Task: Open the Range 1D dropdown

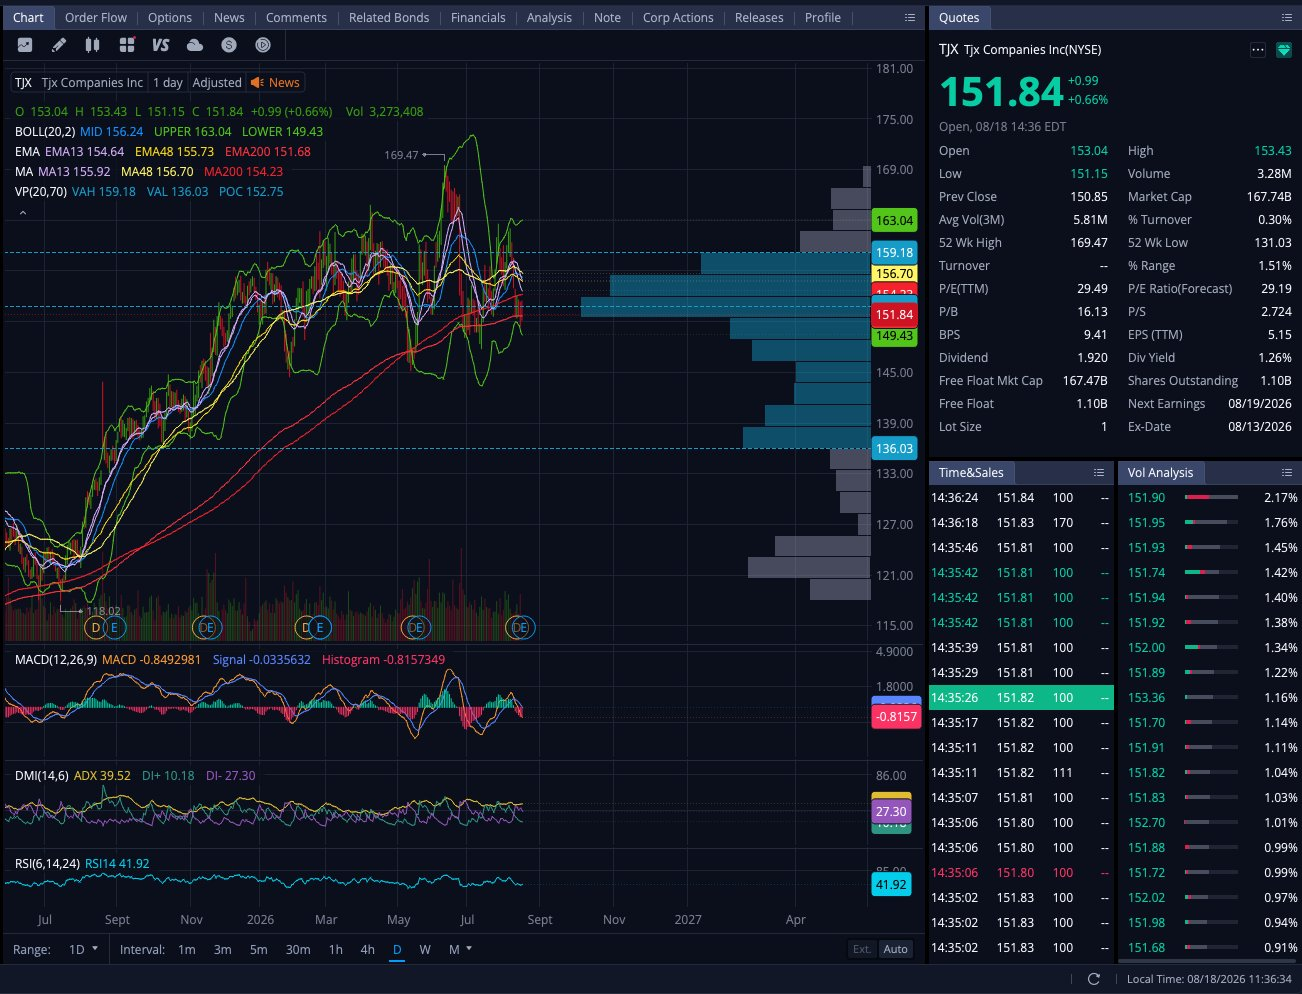Action: pyautogui.click(x=83, y=949)
